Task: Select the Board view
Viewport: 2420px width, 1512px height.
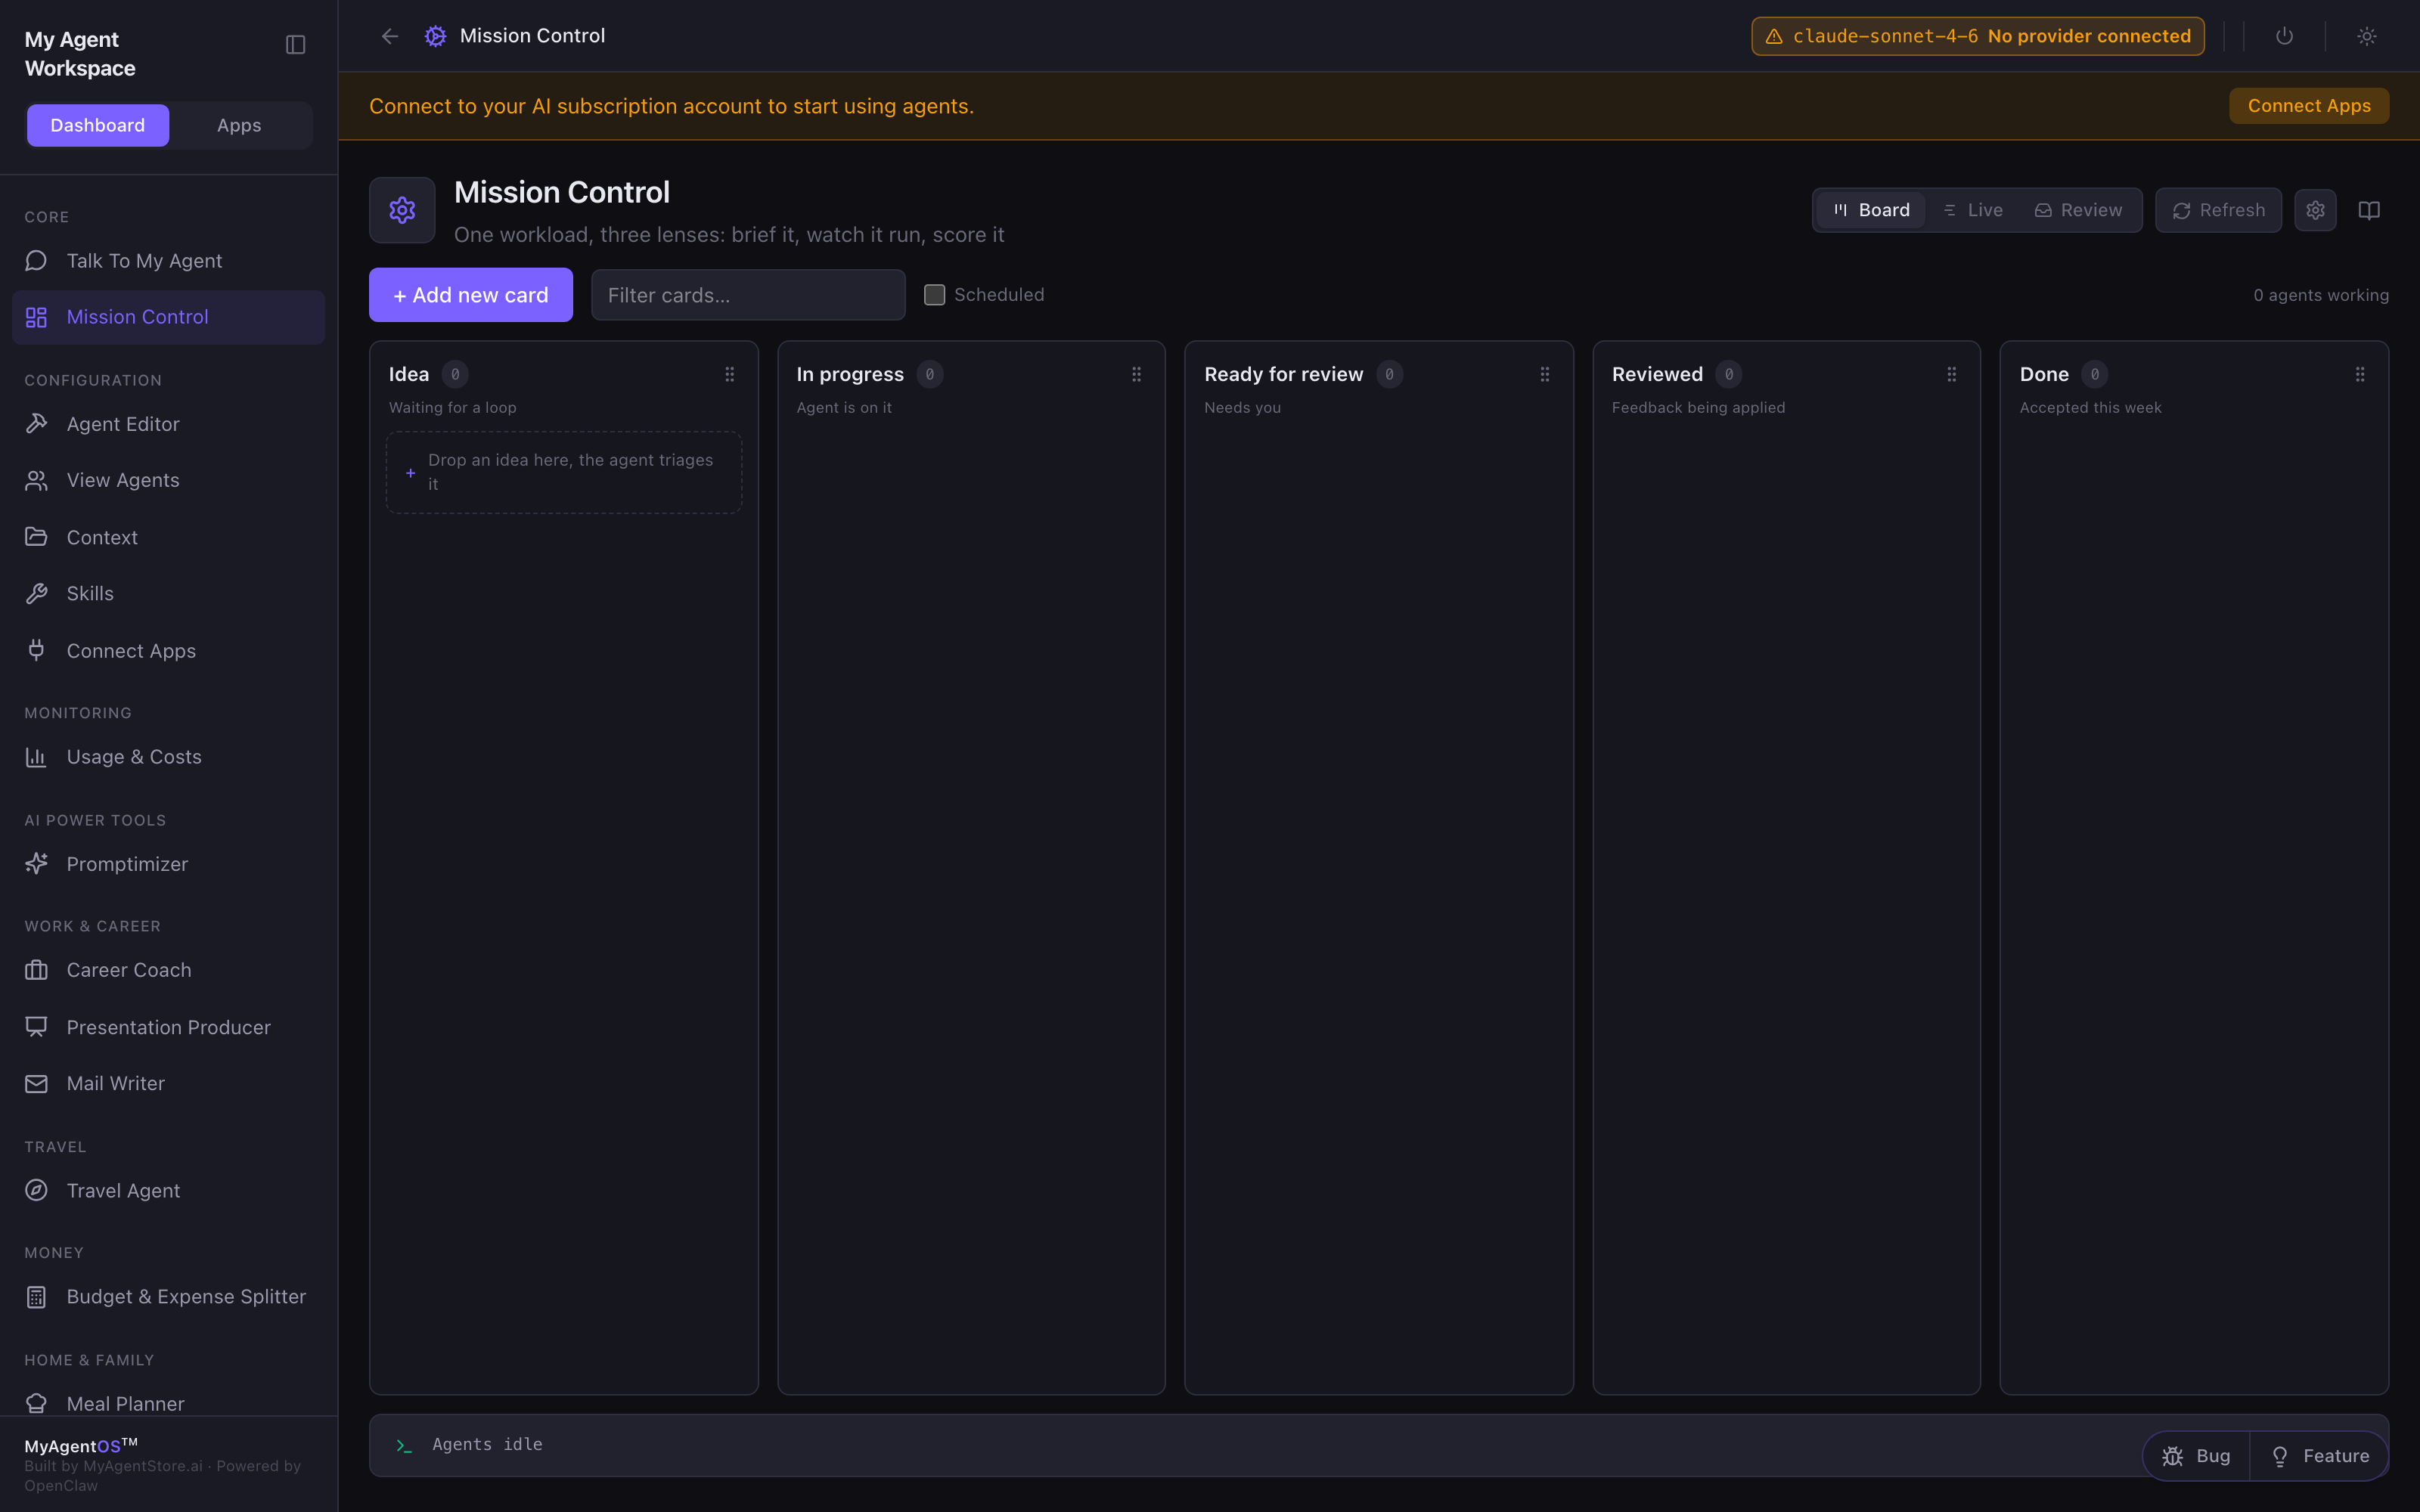Action: (1871, 210)
